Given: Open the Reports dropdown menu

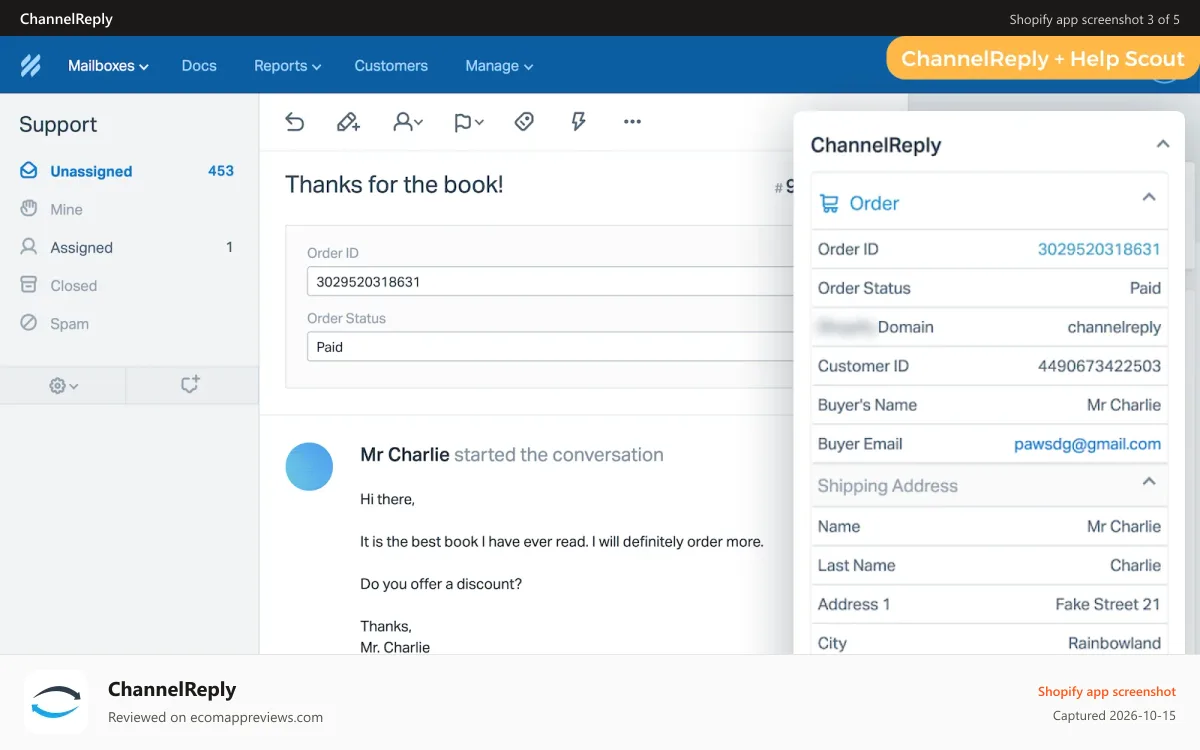Looking at the screenshot, I should coord(288,66).
